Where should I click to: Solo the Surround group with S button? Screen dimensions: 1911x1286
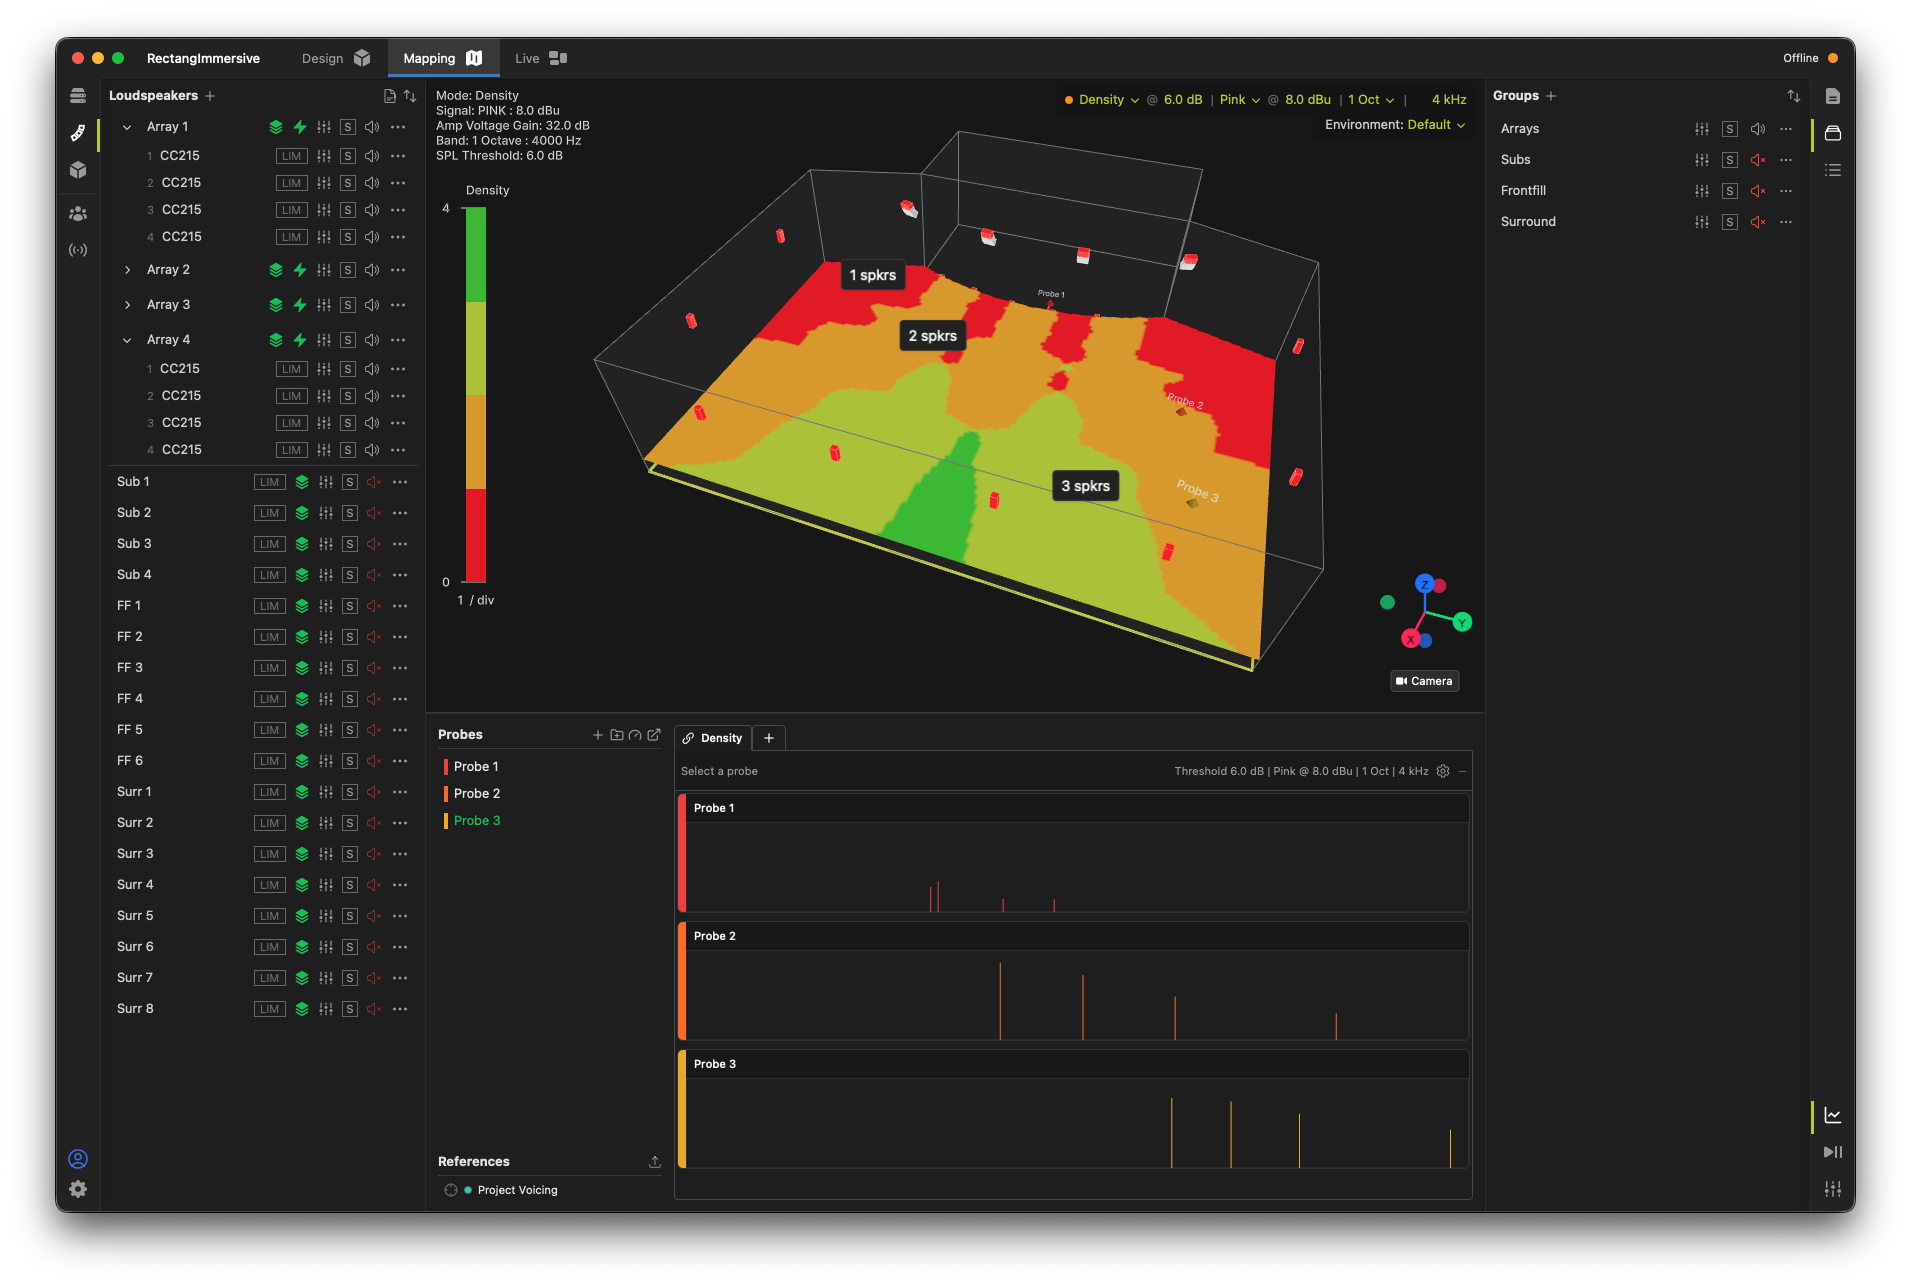coord(1730,222)
